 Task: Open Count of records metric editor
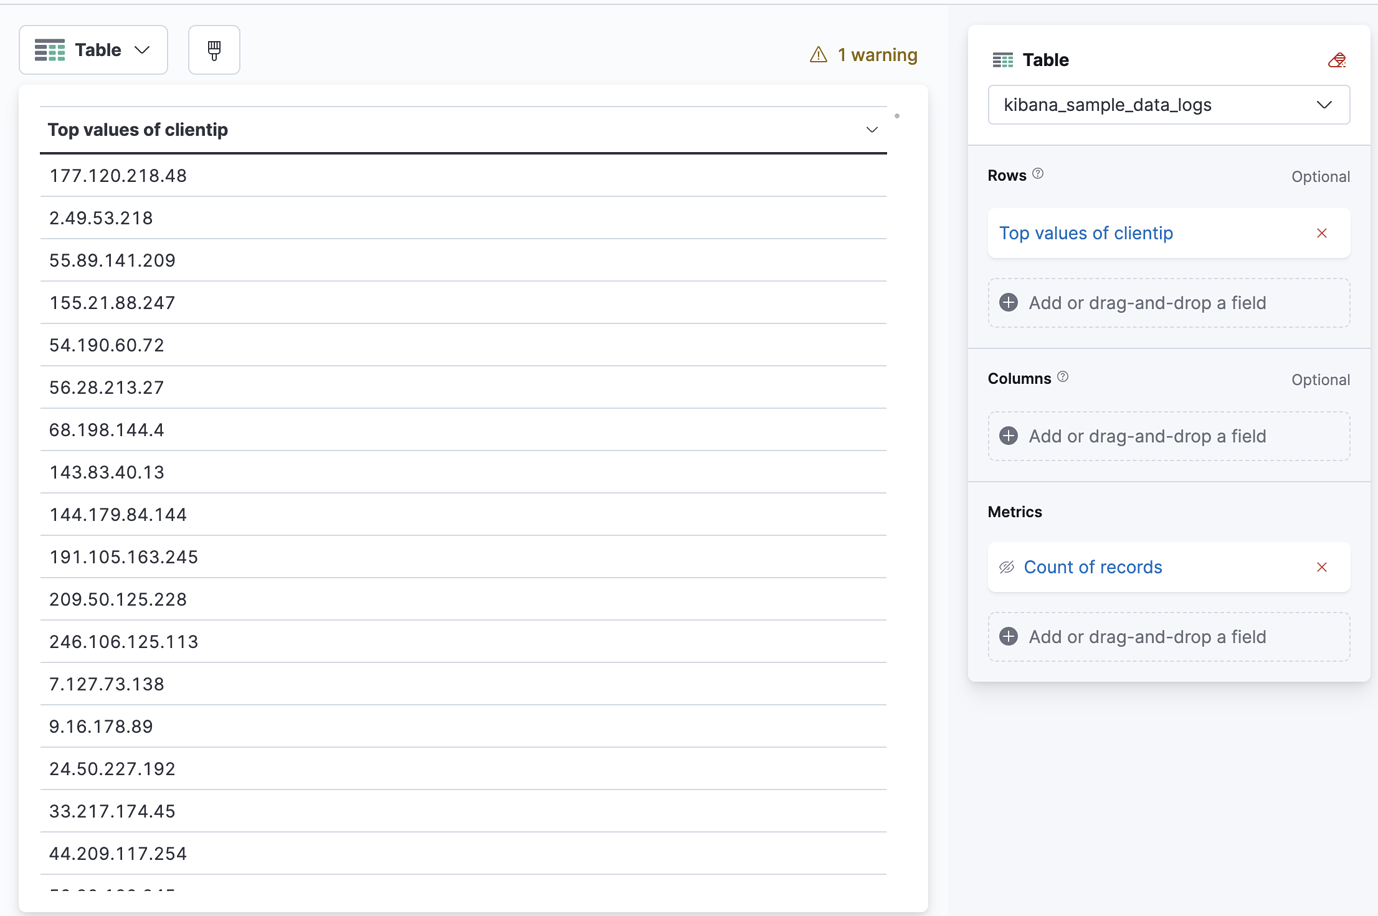tap(1093, 567)
